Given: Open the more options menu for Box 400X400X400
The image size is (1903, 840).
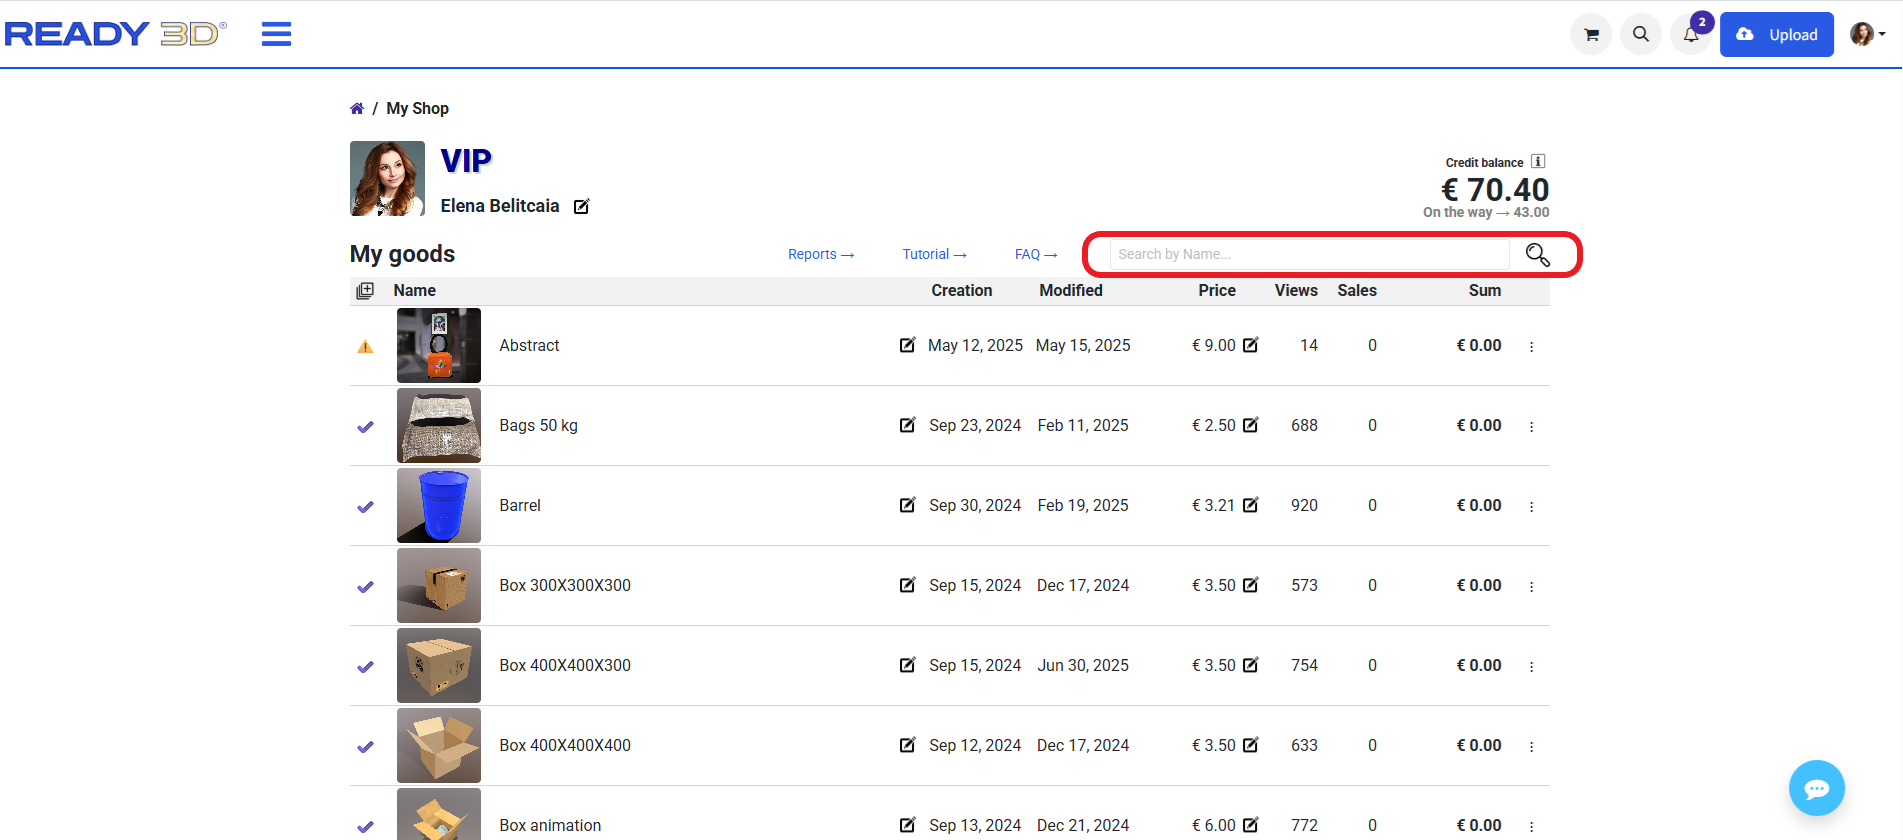Looking at the screenshot, I should tap(1531, 746).
